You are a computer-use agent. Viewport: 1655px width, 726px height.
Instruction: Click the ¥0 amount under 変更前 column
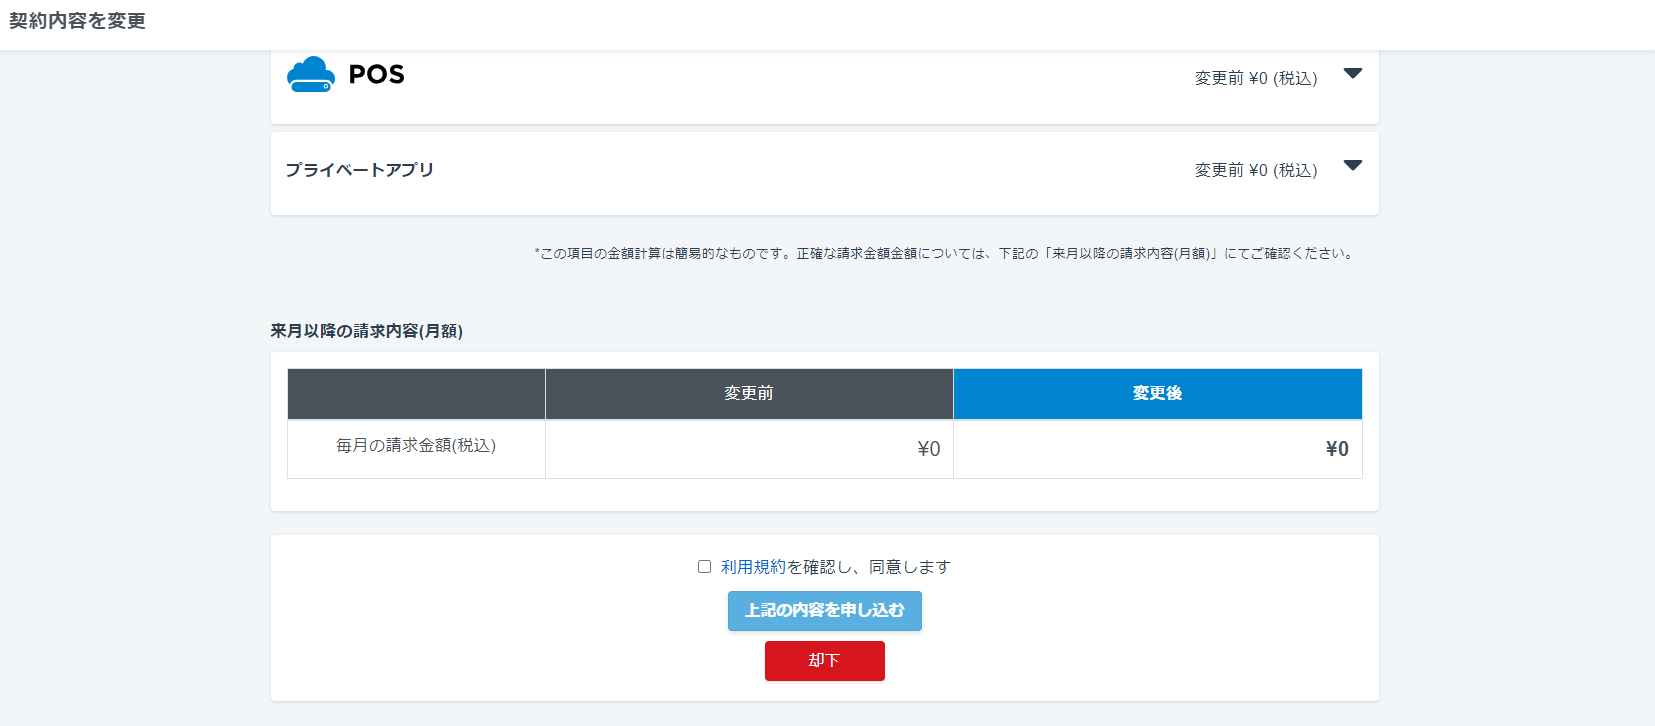pyautogui.click(x=928, y=449)
